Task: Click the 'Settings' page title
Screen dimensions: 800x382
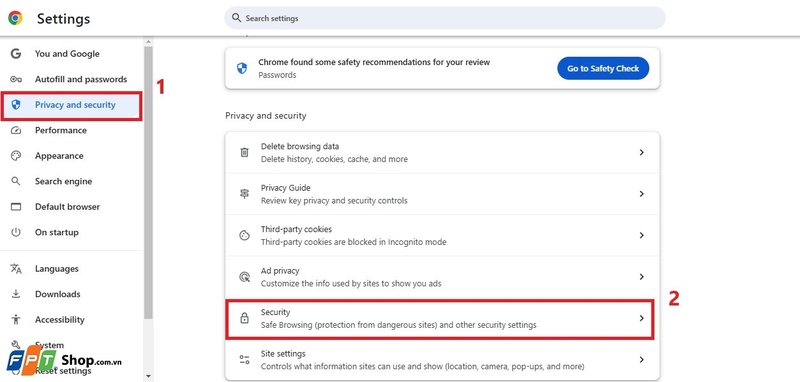Action: 63,19
